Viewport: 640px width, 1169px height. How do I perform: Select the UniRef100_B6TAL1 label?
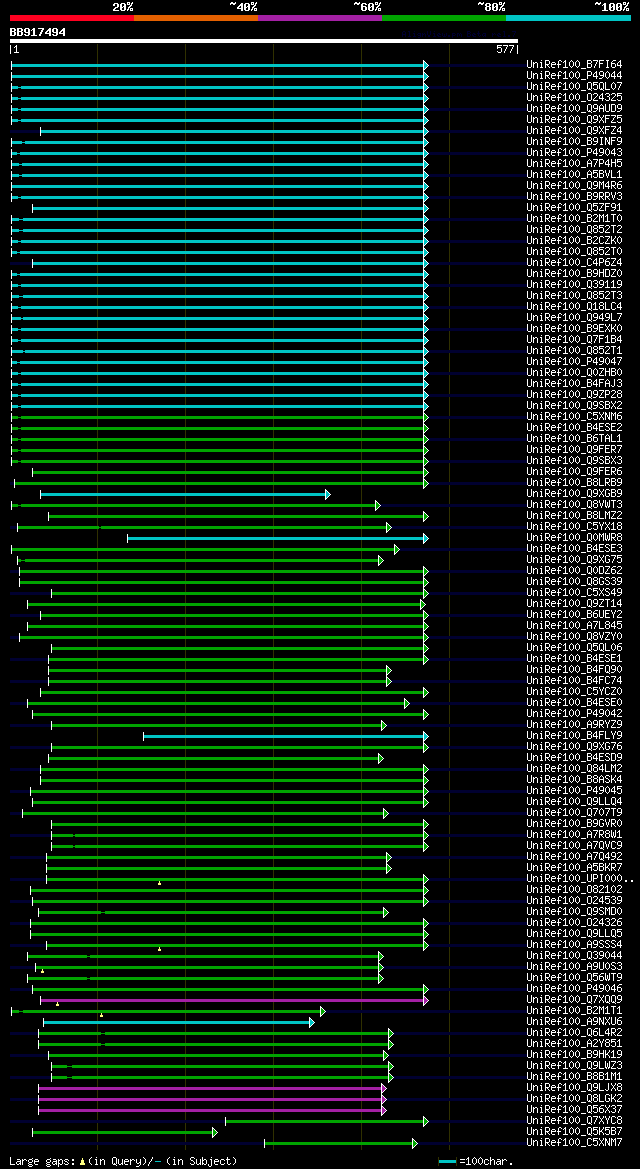(x=574, y=438)
